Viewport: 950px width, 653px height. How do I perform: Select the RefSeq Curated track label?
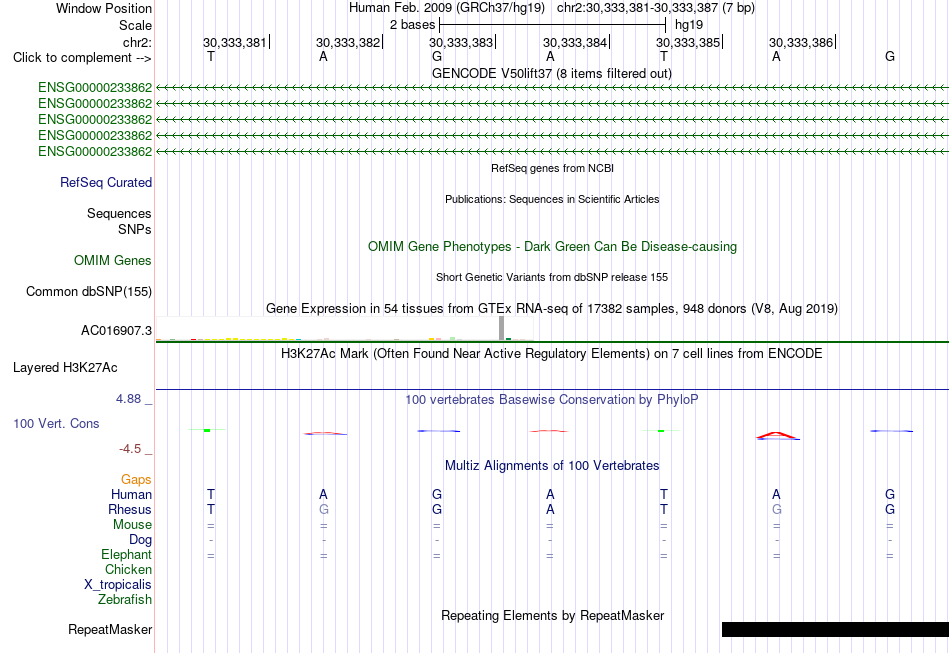[106, 182]
